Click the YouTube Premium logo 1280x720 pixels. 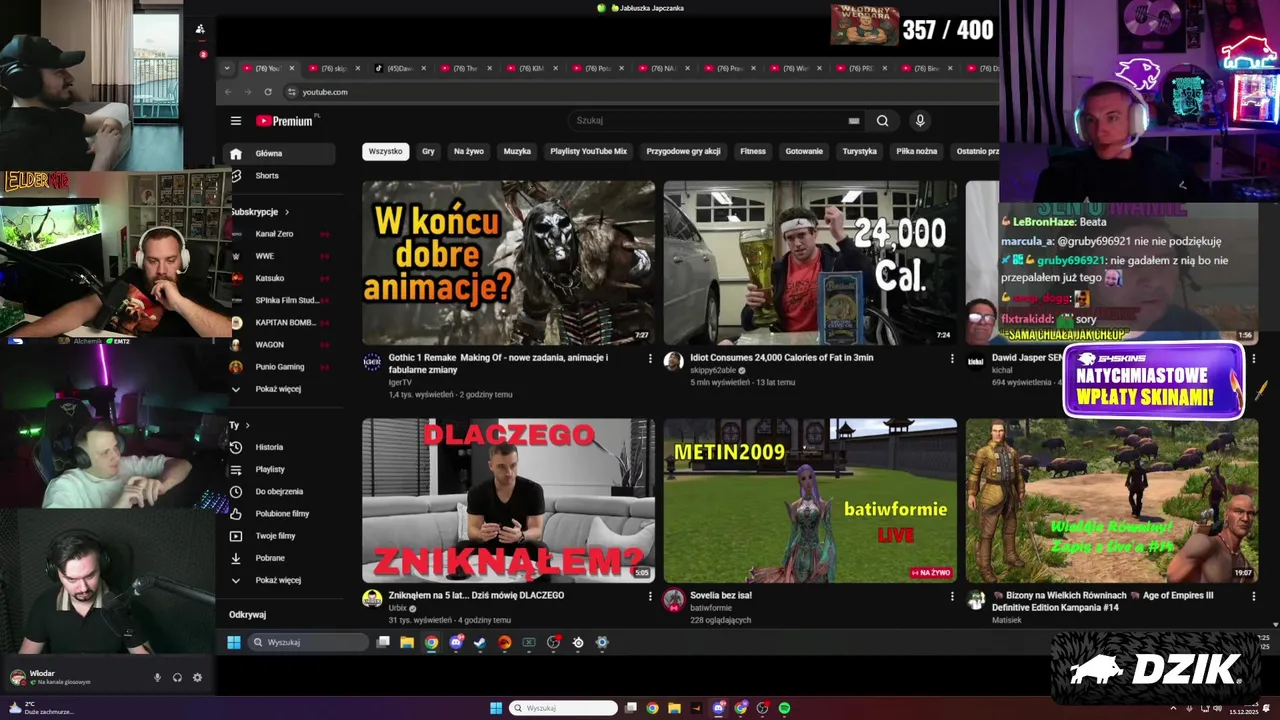click(287, 121)
